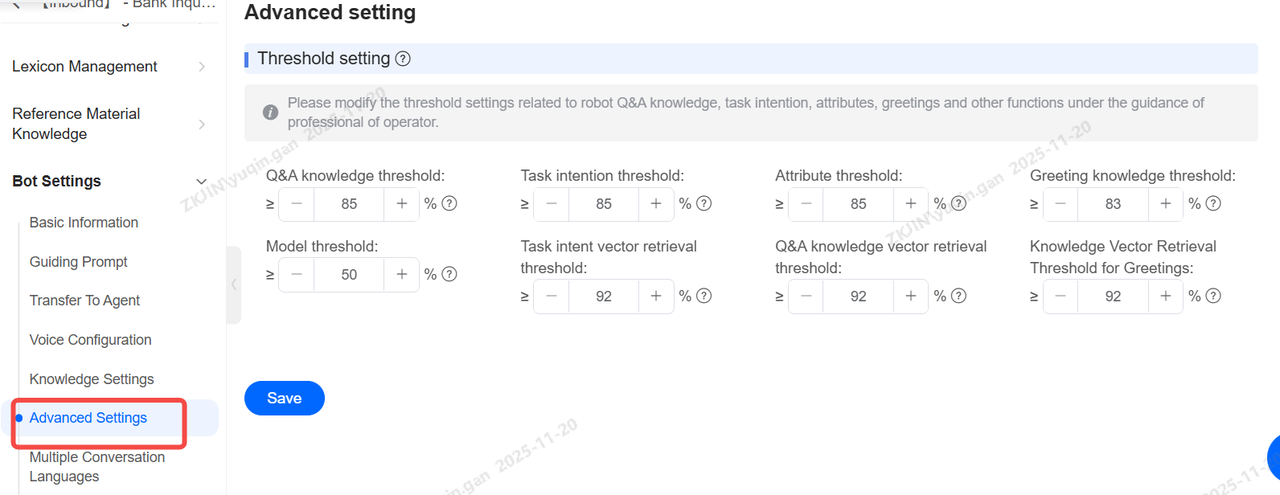Click help icon for Task intent vector retrieval
Screen dimensions: 1280x495
click(x=704, y=296)
